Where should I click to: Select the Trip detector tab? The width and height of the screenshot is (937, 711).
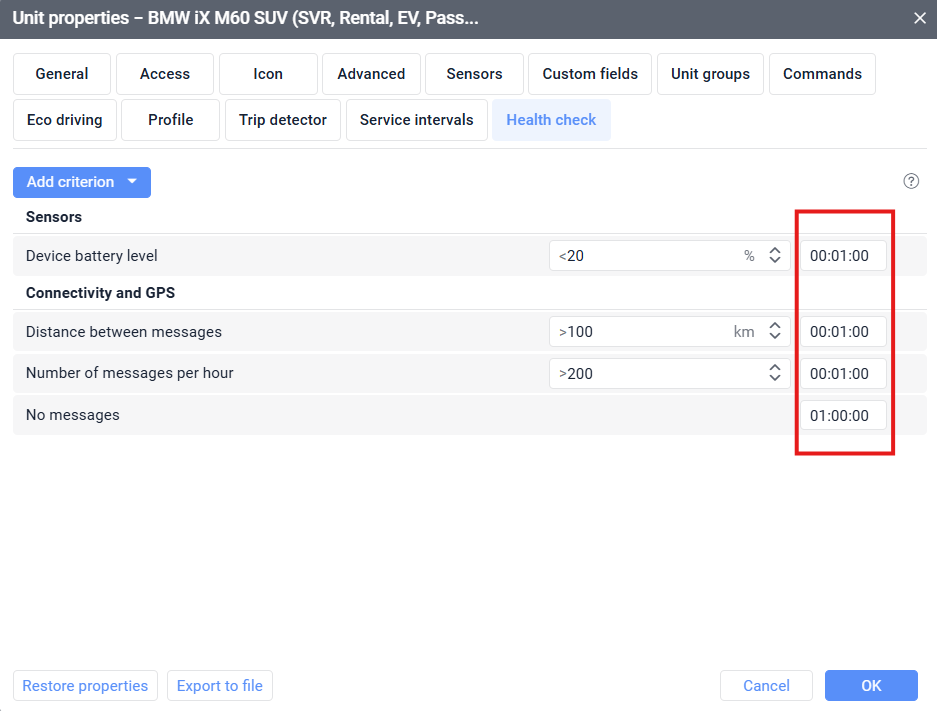(283, 120)
